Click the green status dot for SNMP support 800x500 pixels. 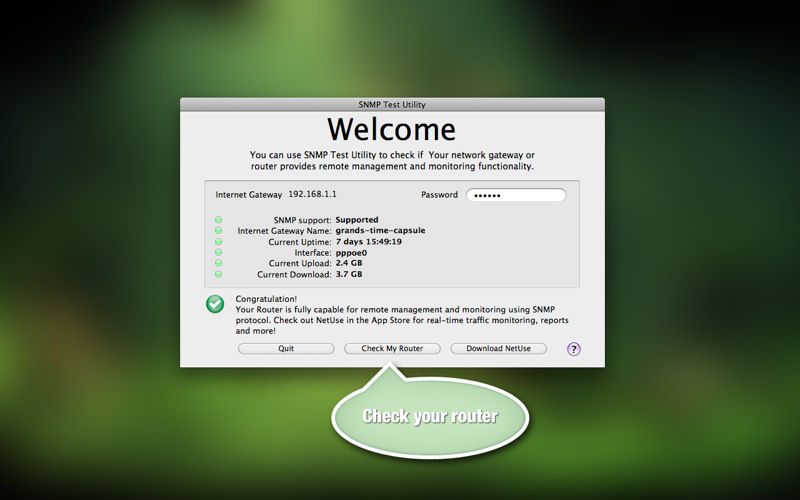point(218,220)
